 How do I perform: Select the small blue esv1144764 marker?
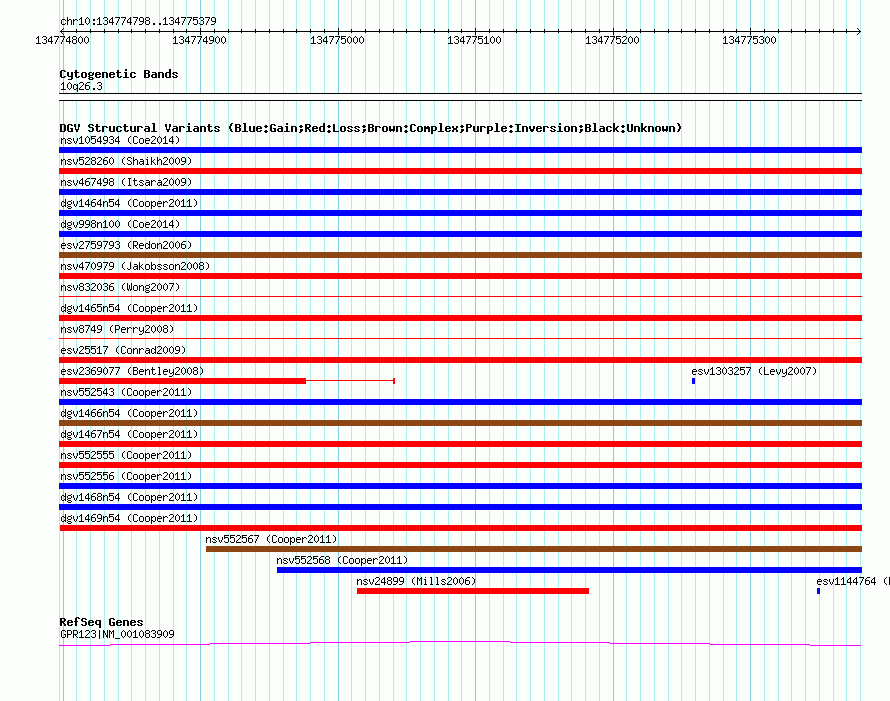pos(818,591)
